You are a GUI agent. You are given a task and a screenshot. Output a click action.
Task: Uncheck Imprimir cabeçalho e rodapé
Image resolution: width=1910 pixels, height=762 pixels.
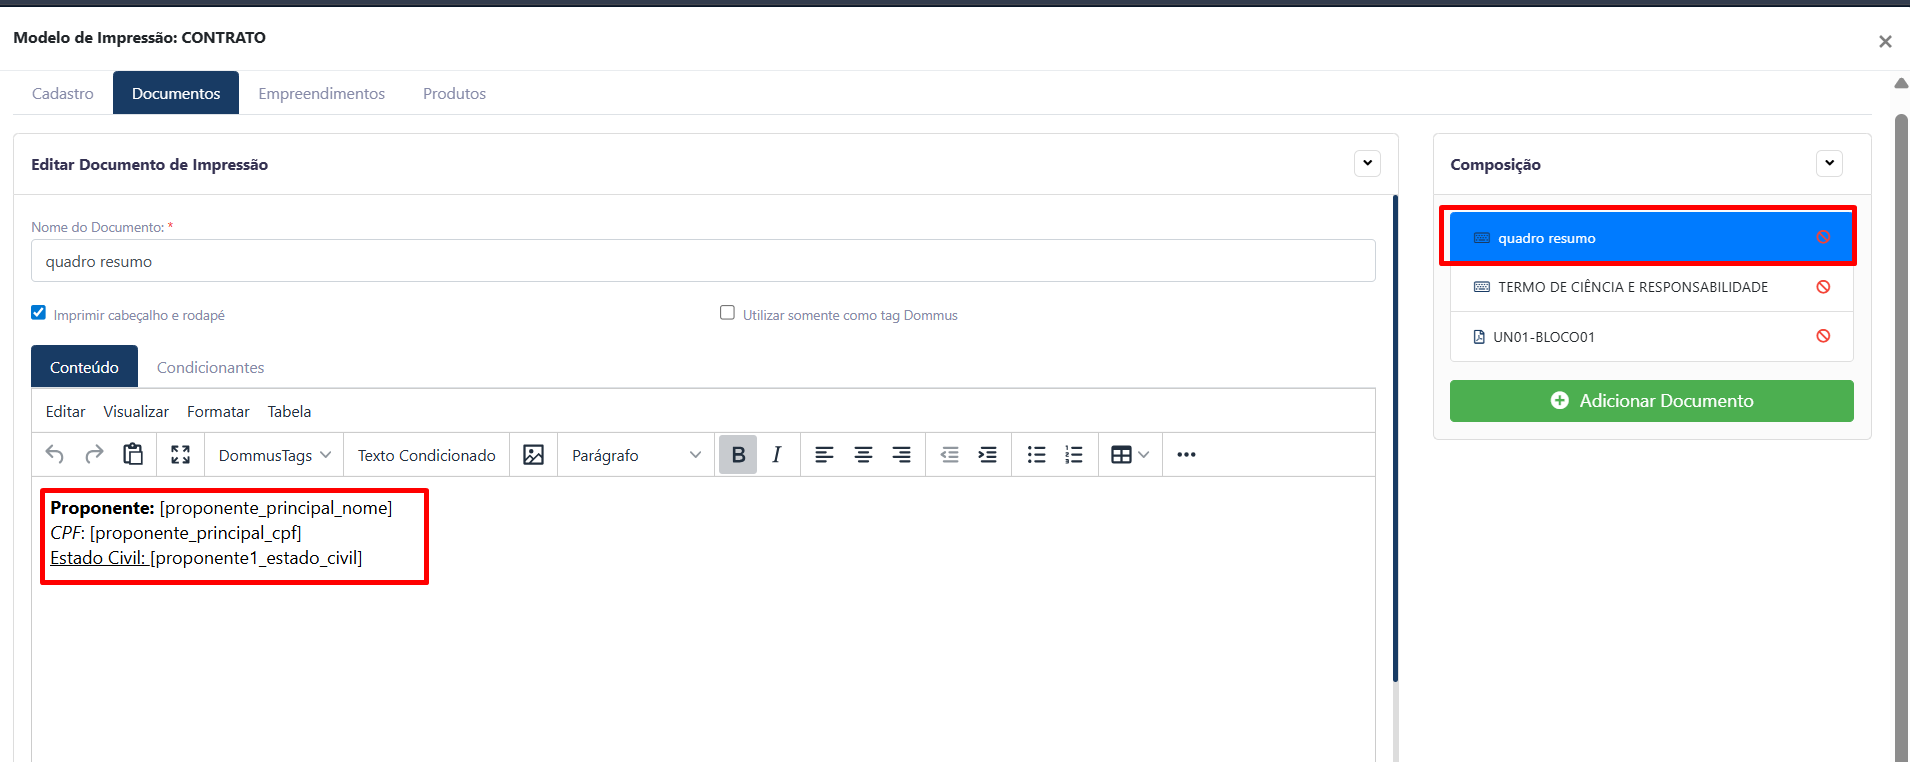pyautogui.click(x=39, y=313)
